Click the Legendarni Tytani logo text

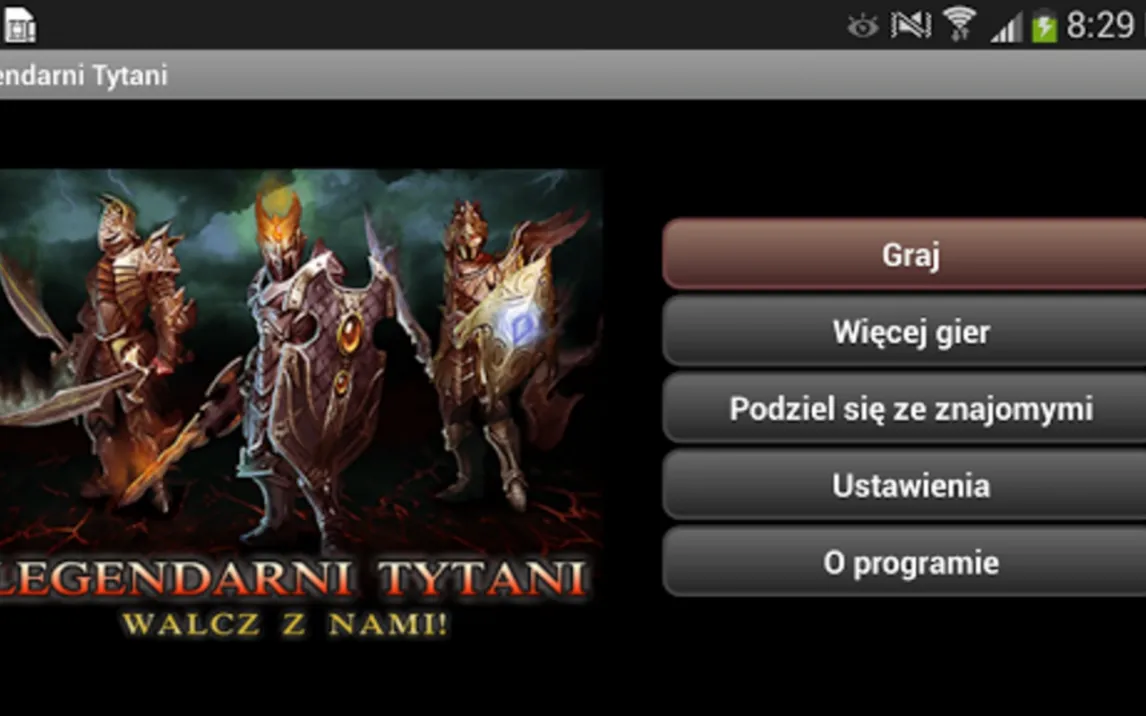[292, 579]
